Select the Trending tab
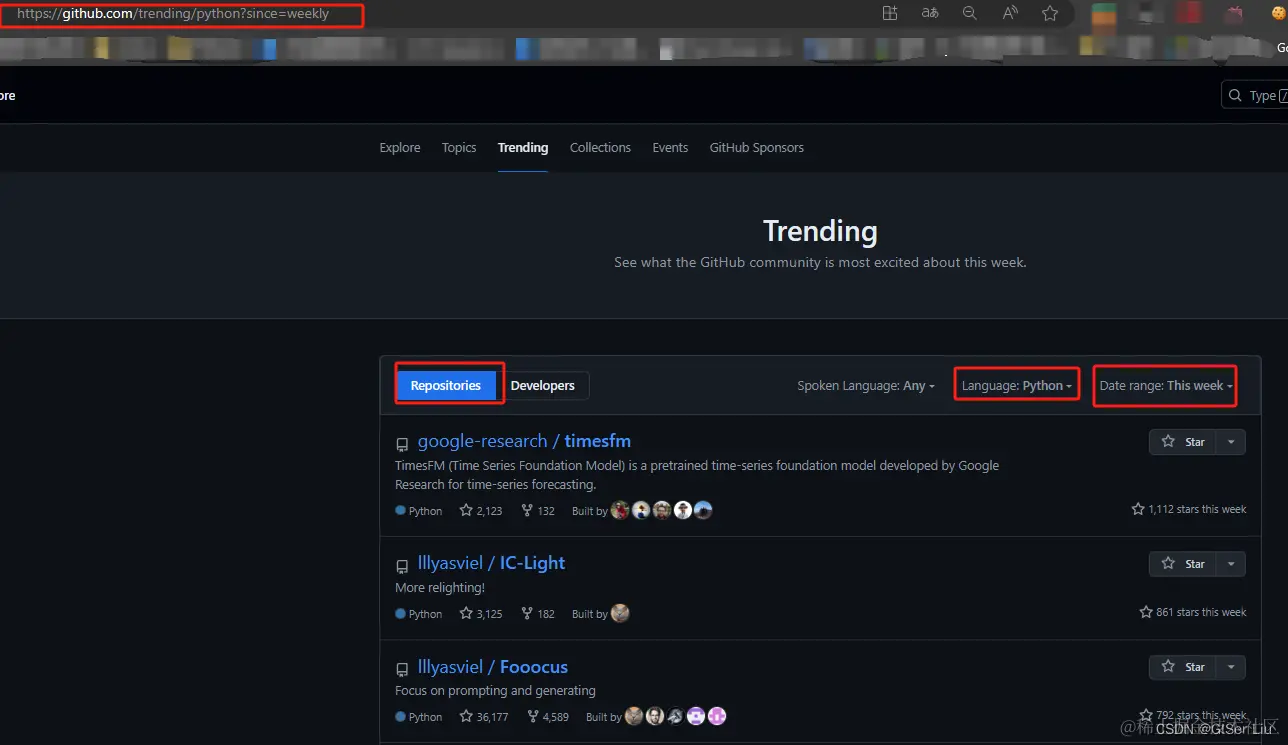 coord(523,147)
